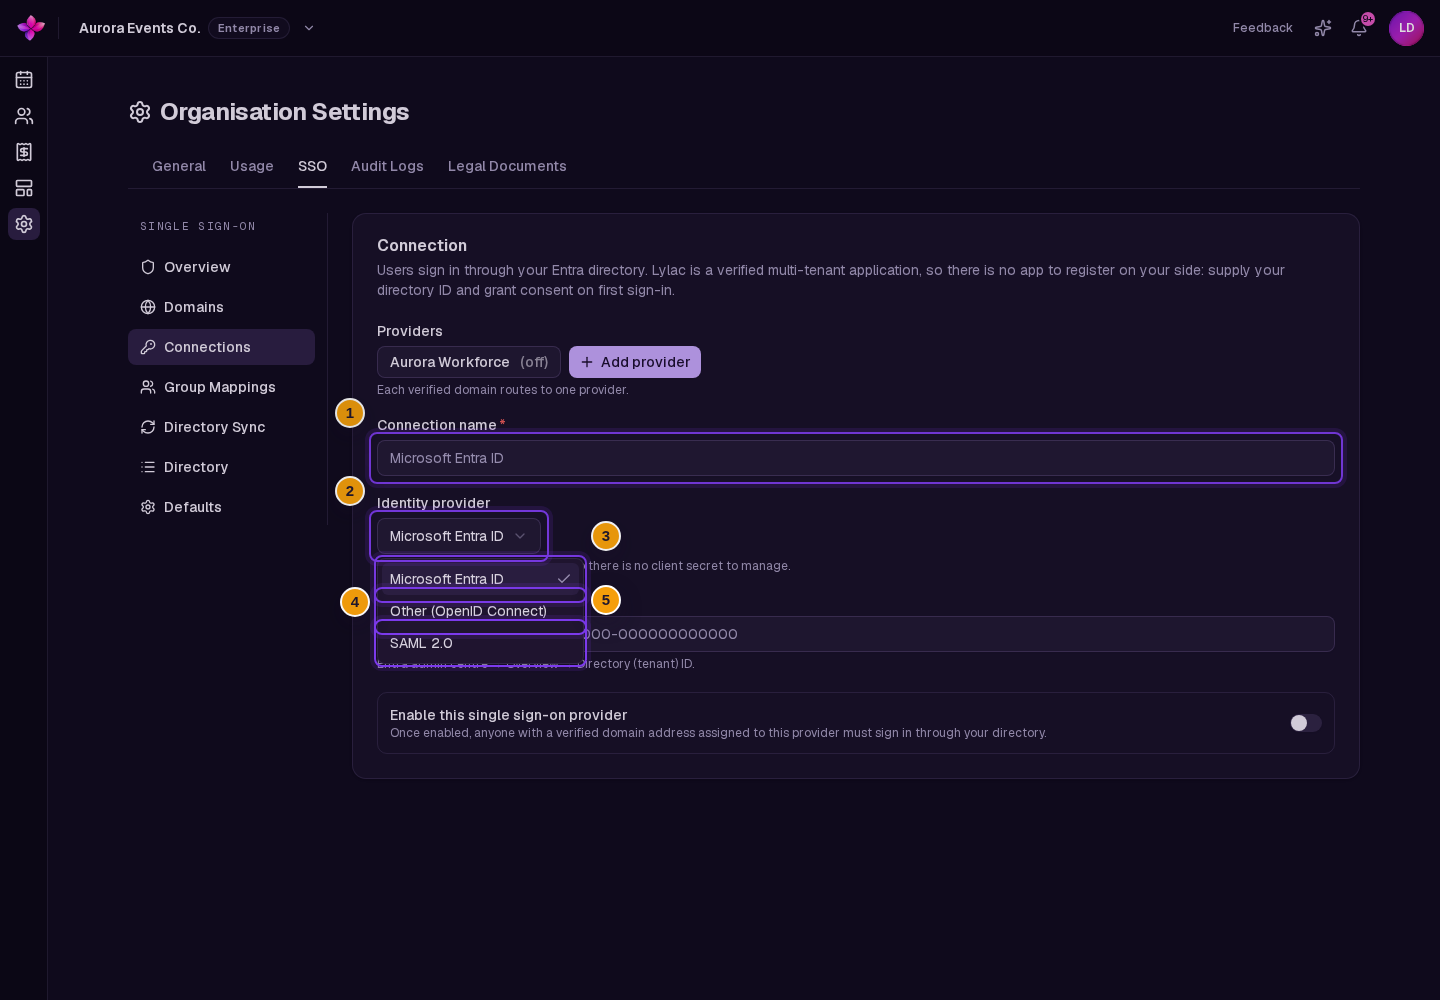
Task: Open the notifications bell
Action: (x=1359, y=28)
